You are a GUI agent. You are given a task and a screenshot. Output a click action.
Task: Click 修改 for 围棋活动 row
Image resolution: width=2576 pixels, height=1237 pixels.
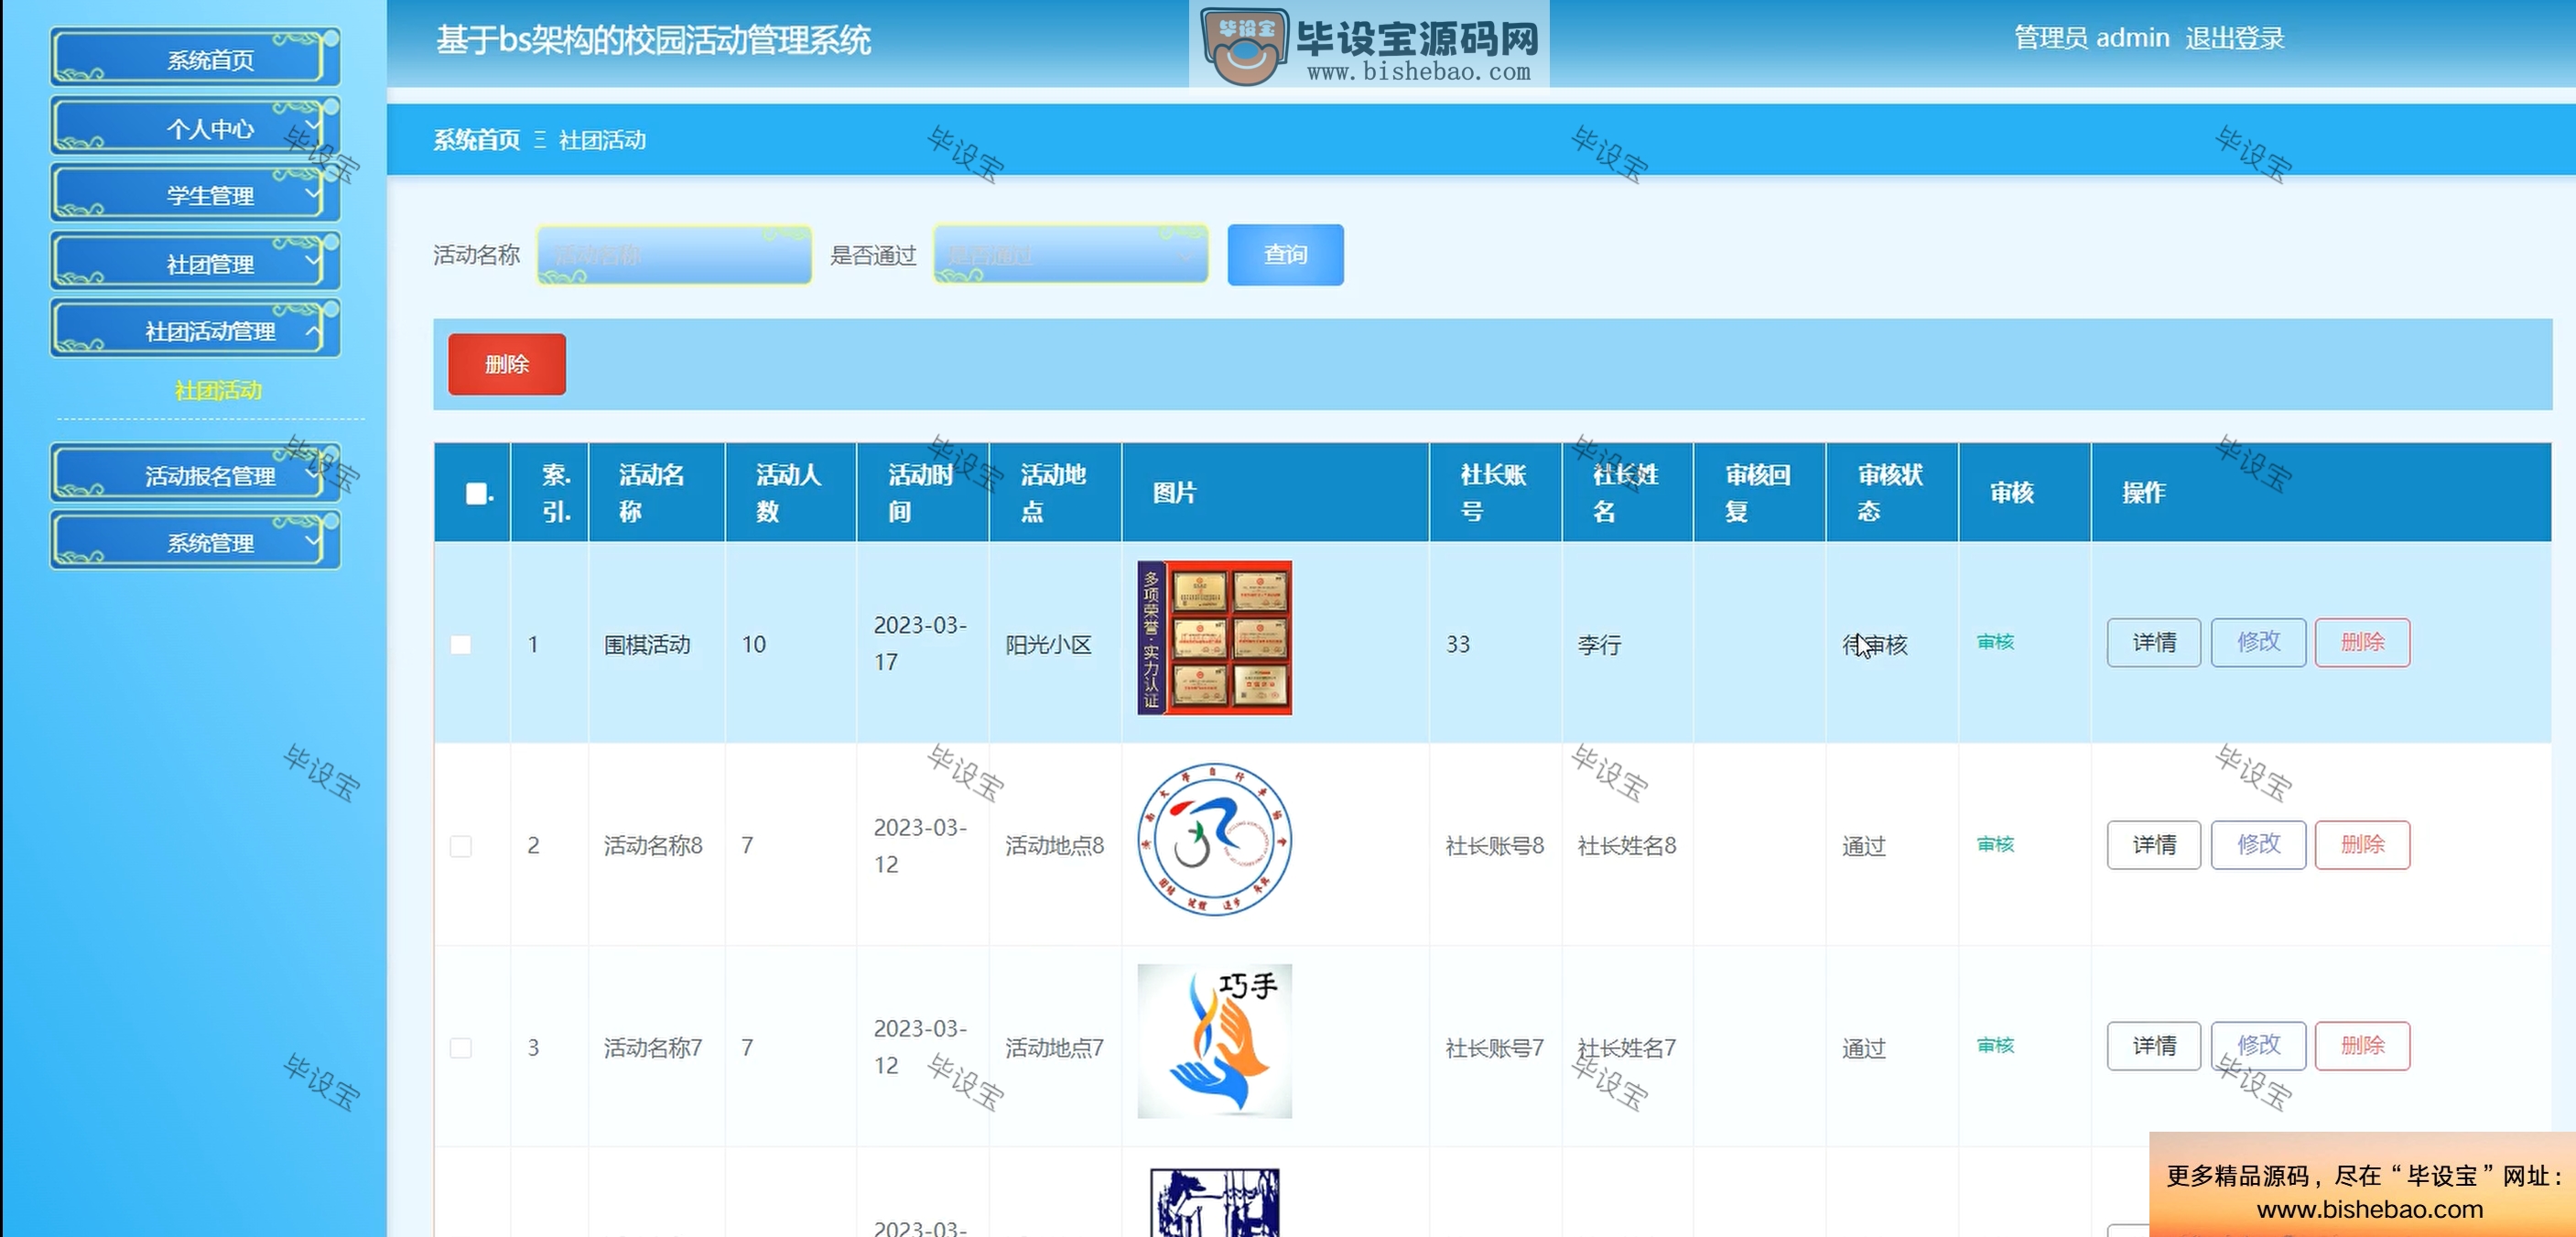[x=2258, y=642]
